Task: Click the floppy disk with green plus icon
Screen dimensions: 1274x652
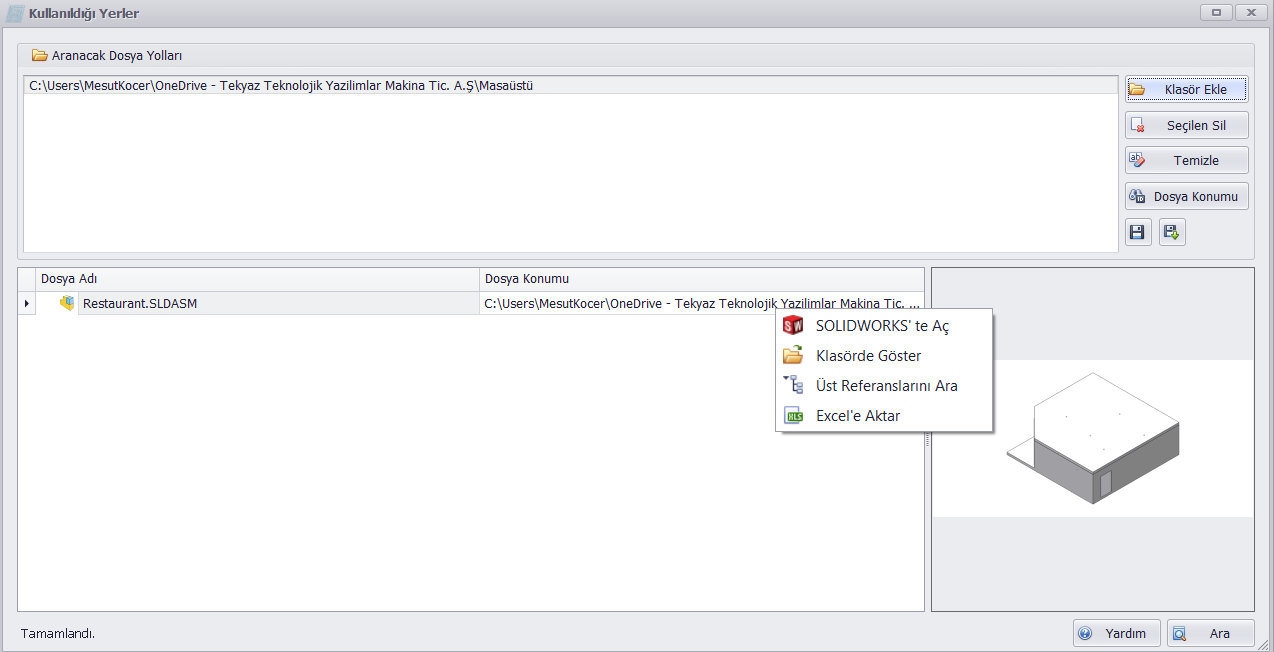Action: (1172, 232)
